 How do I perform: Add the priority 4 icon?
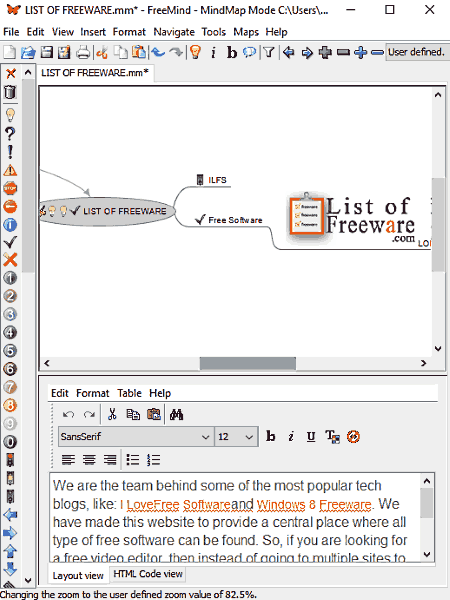pos(10,333)
